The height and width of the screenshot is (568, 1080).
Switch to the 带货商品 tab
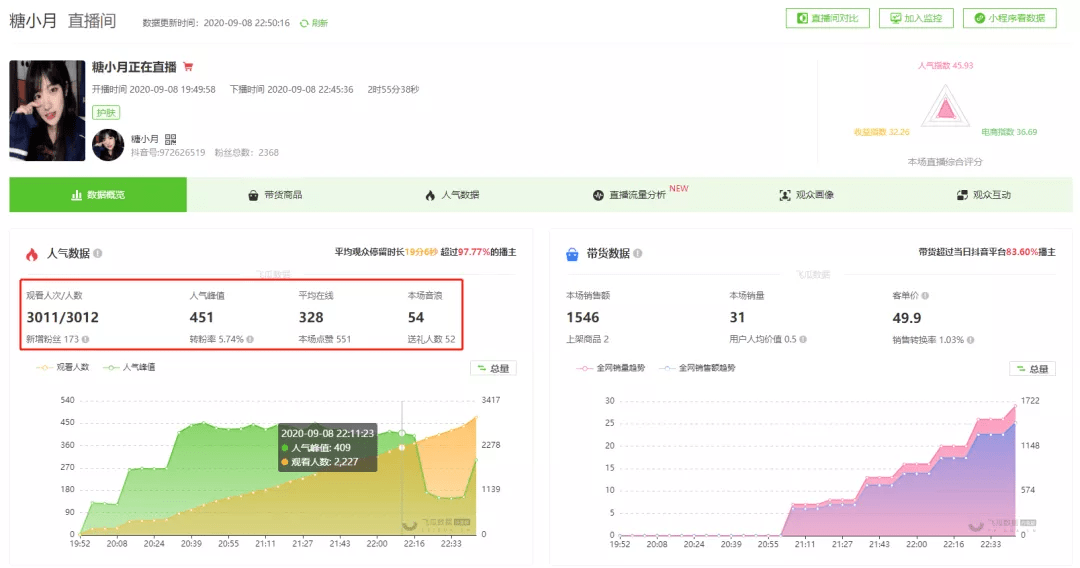[x=276, y=195]
